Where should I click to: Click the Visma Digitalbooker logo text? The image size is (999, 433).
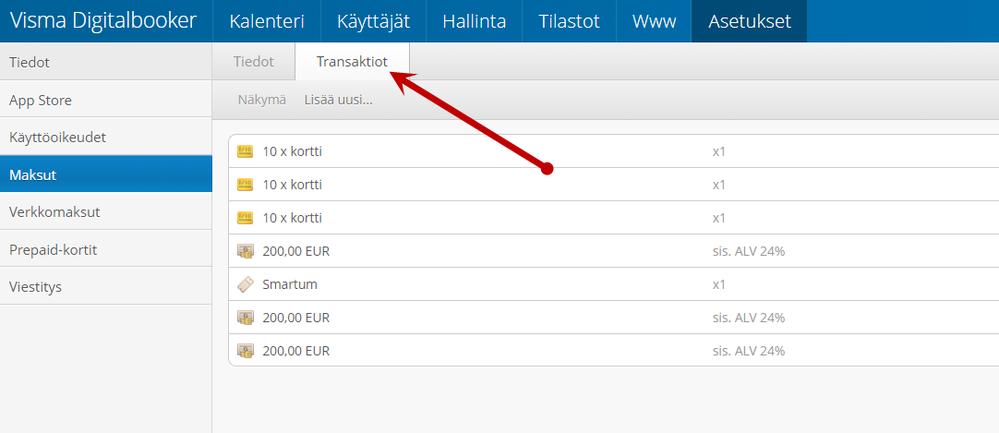pos(103,20)
